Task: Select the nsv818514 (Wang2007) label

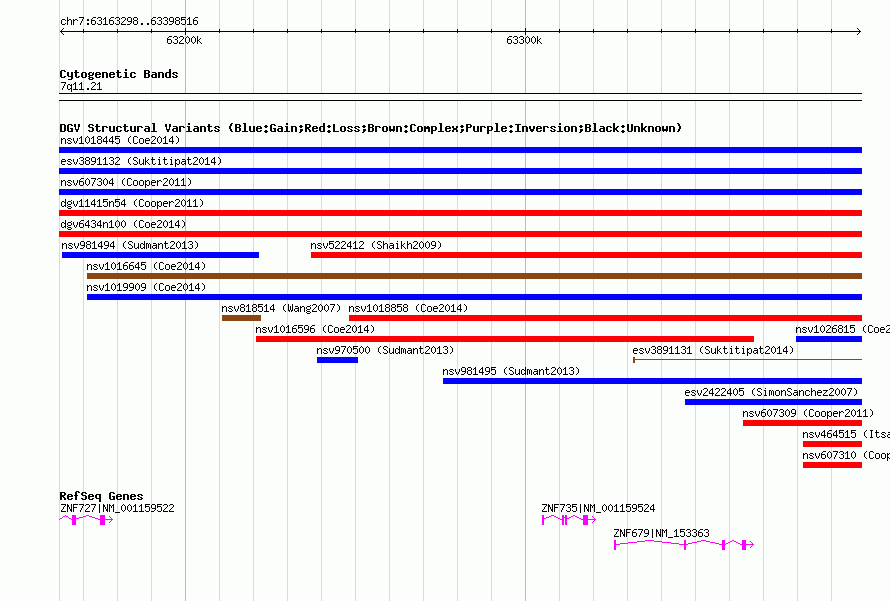Action: click(281, 308)
